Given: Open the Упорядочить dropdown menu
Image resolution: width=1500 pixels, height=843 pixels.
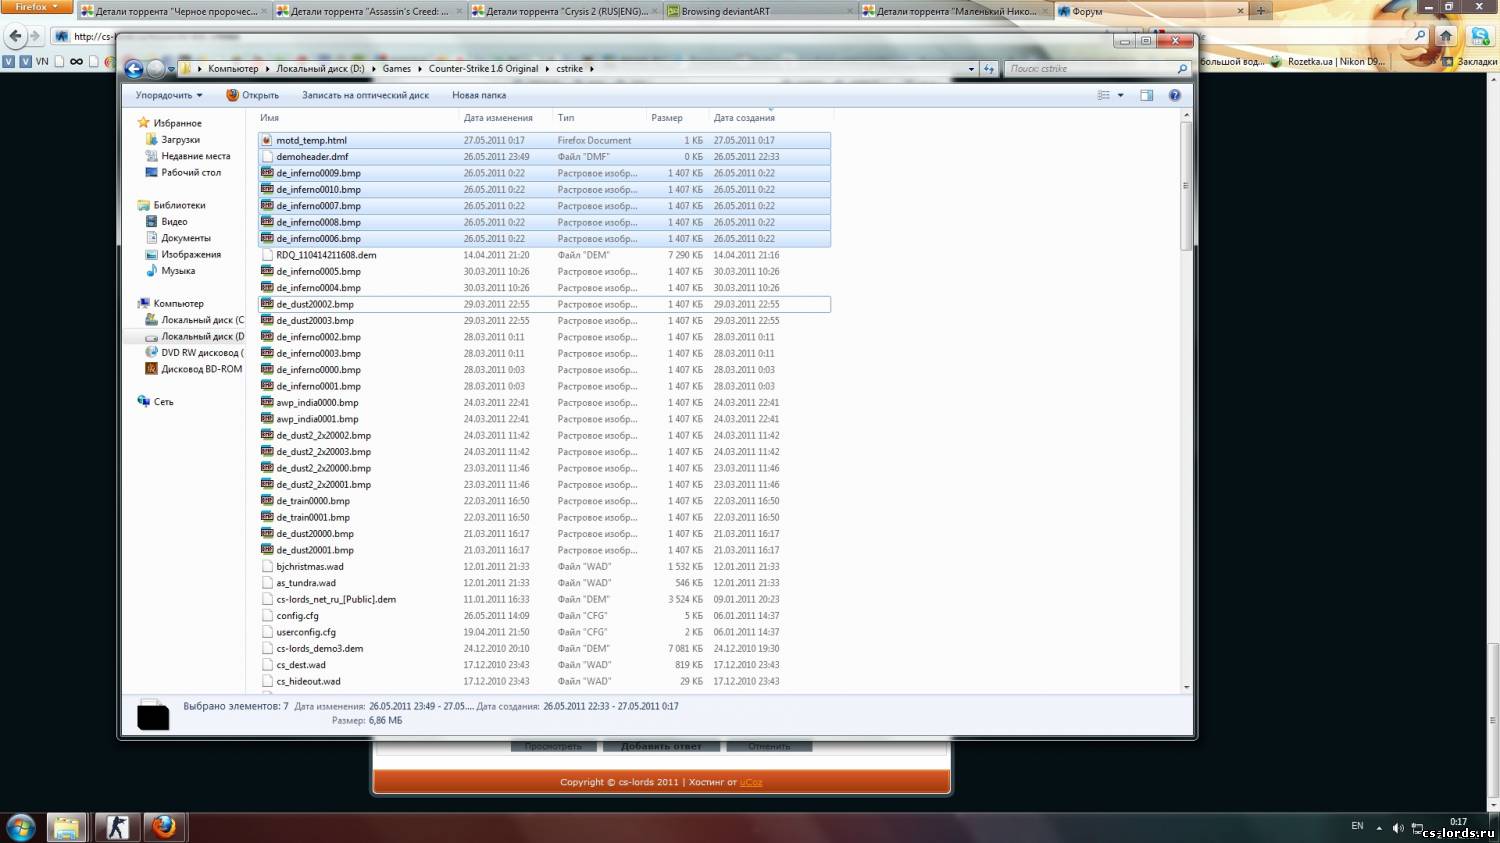Looking at the screenshot, I should (169, 95).
